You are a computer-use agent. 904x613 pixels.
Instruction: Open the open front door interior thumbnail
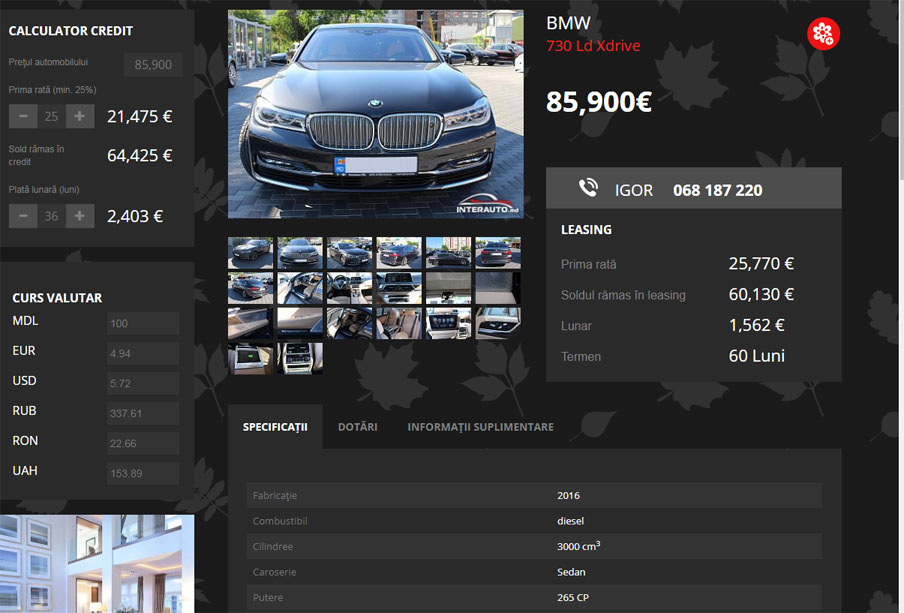pos(300,288)
